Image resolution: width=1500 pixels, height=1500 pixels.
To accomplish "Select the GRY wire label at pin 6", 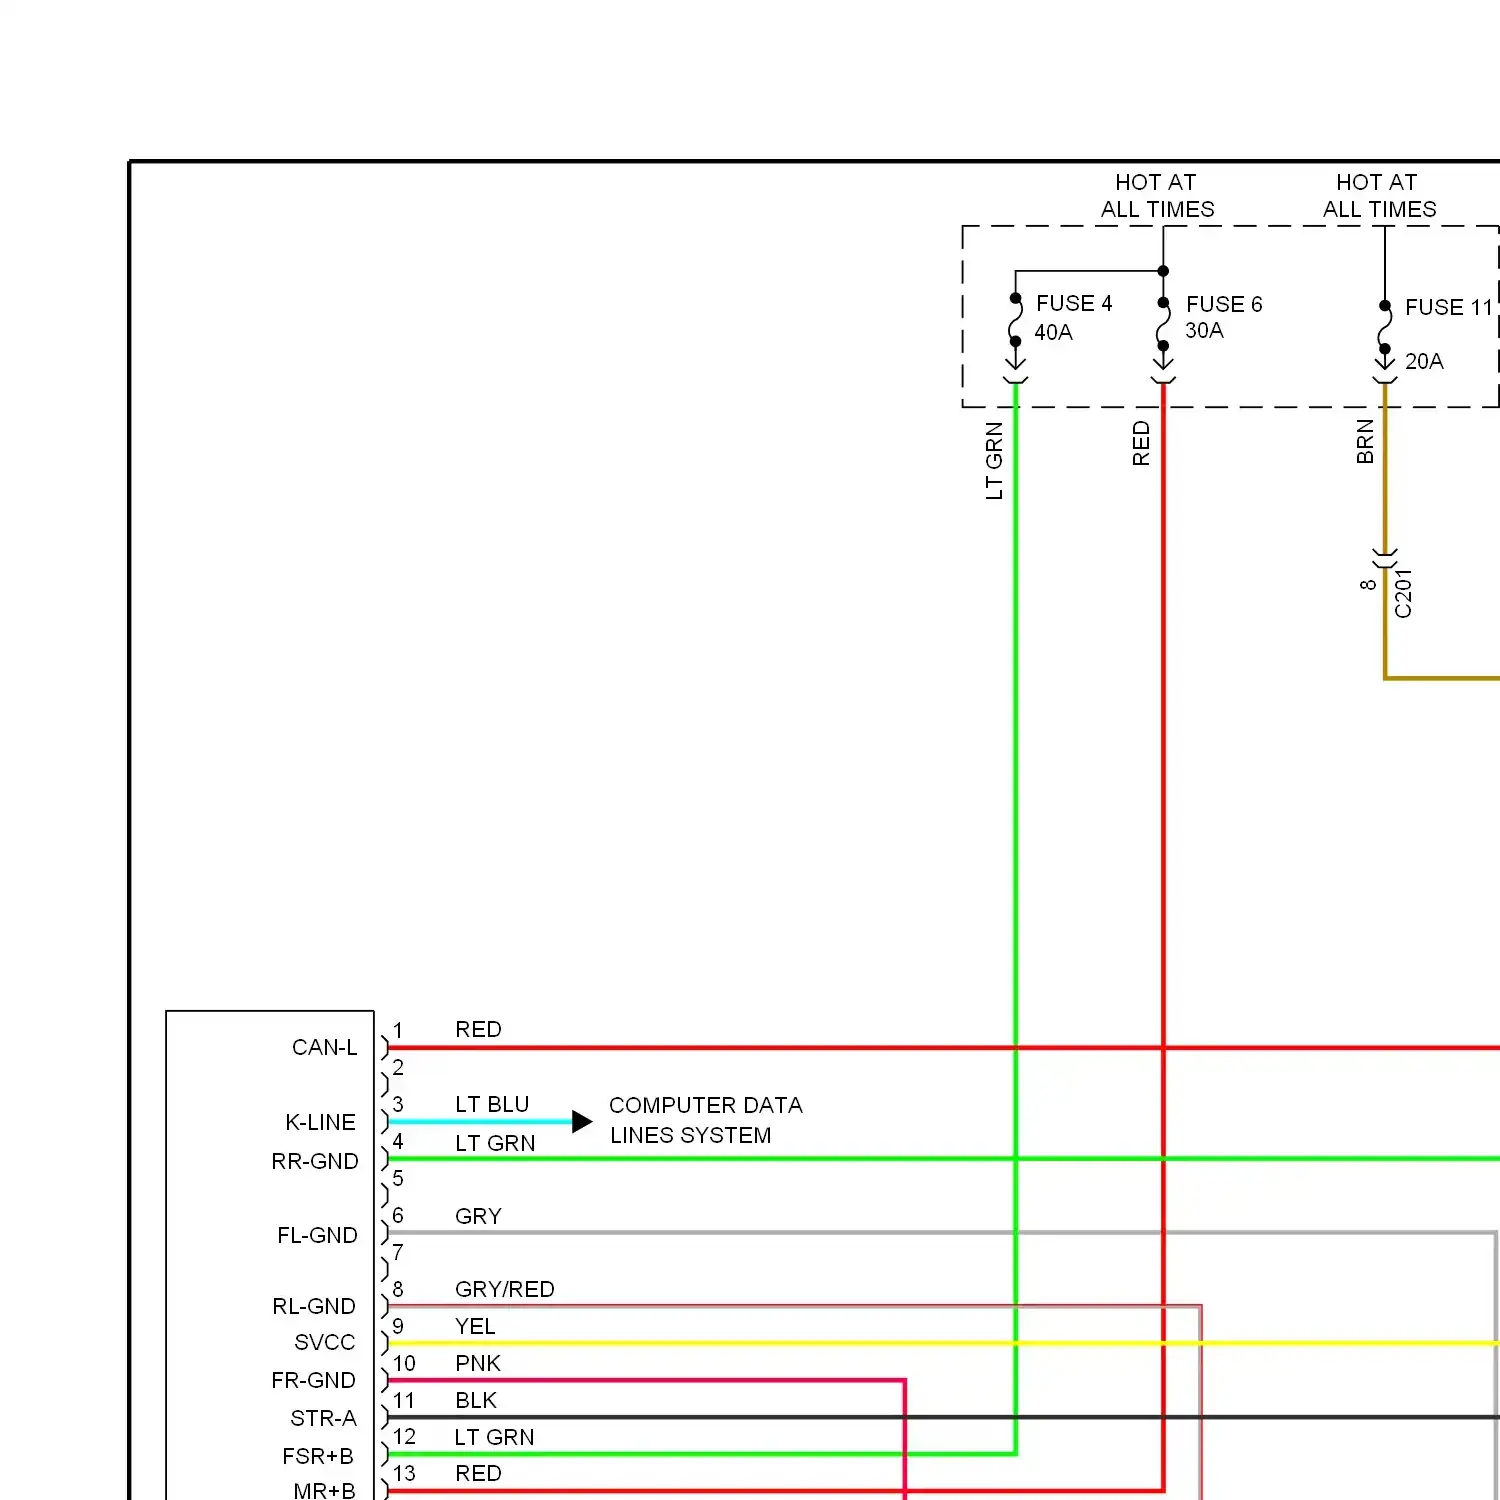I will point(478,1216).
